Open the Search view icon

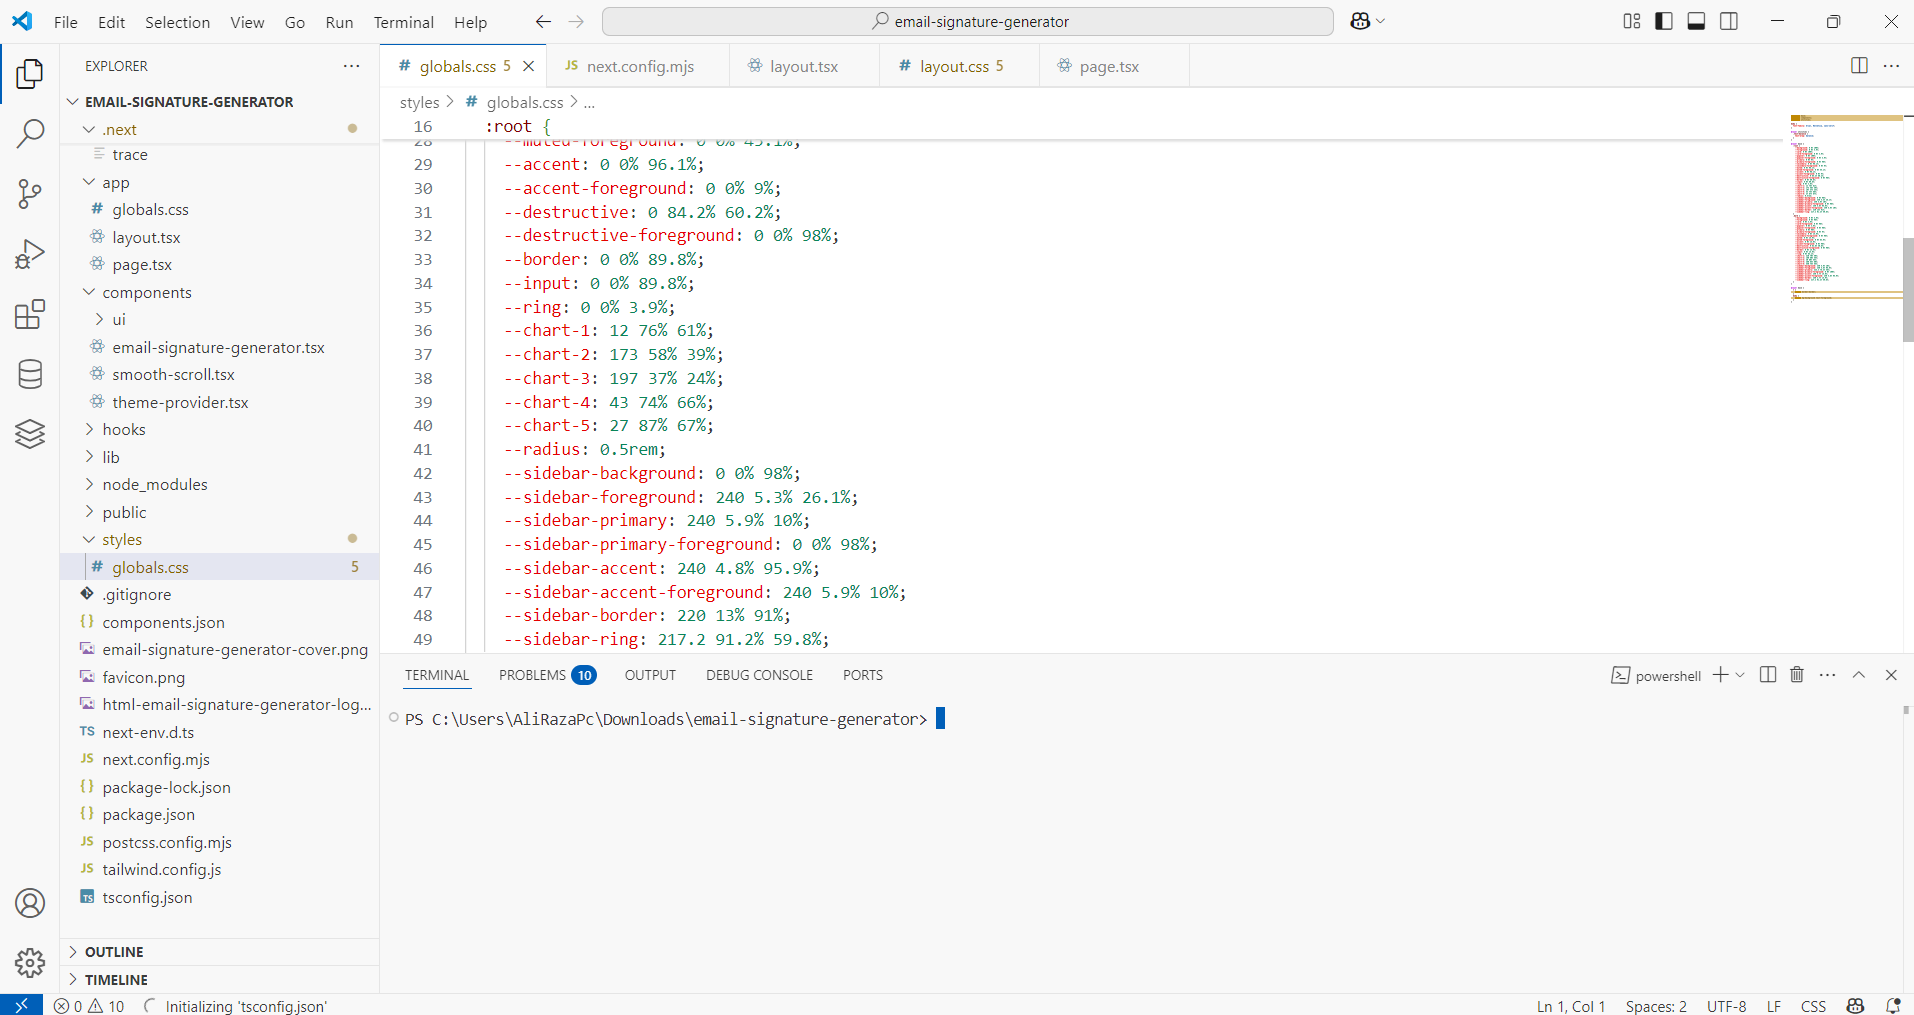(x=30, y=133)
